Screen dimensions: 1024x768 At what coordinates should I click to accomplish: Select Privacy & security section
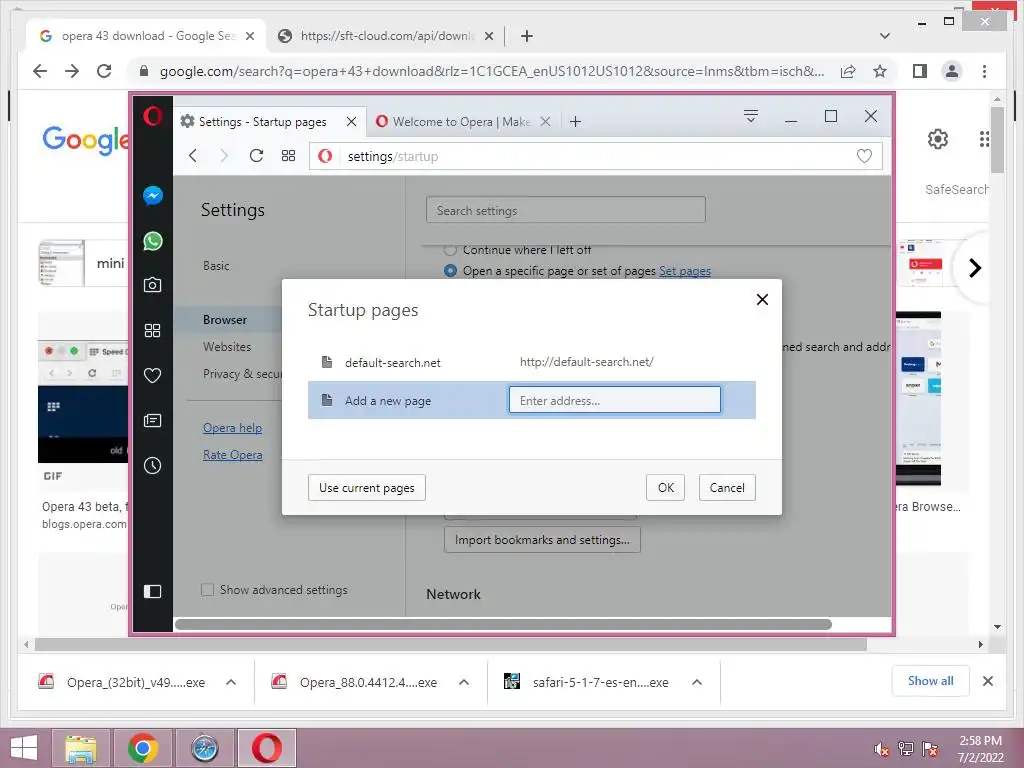tap(242, 374)
